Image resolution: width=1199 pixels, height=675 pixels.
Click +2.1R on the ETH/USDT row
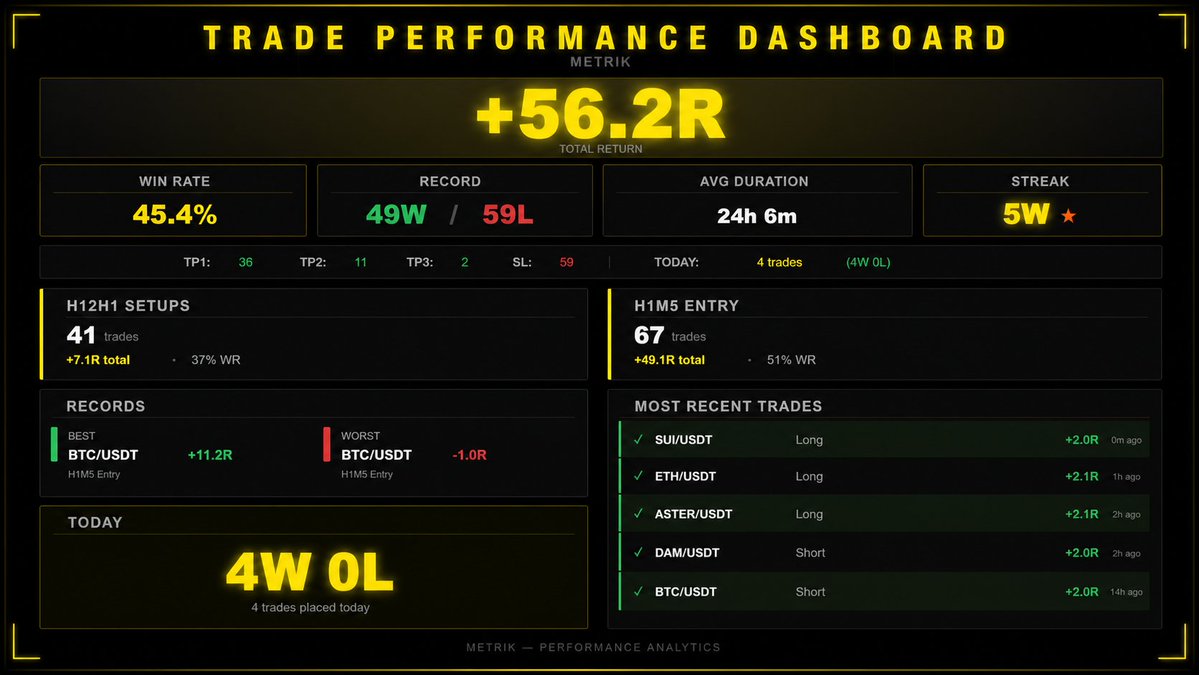tap(1082, 476)
